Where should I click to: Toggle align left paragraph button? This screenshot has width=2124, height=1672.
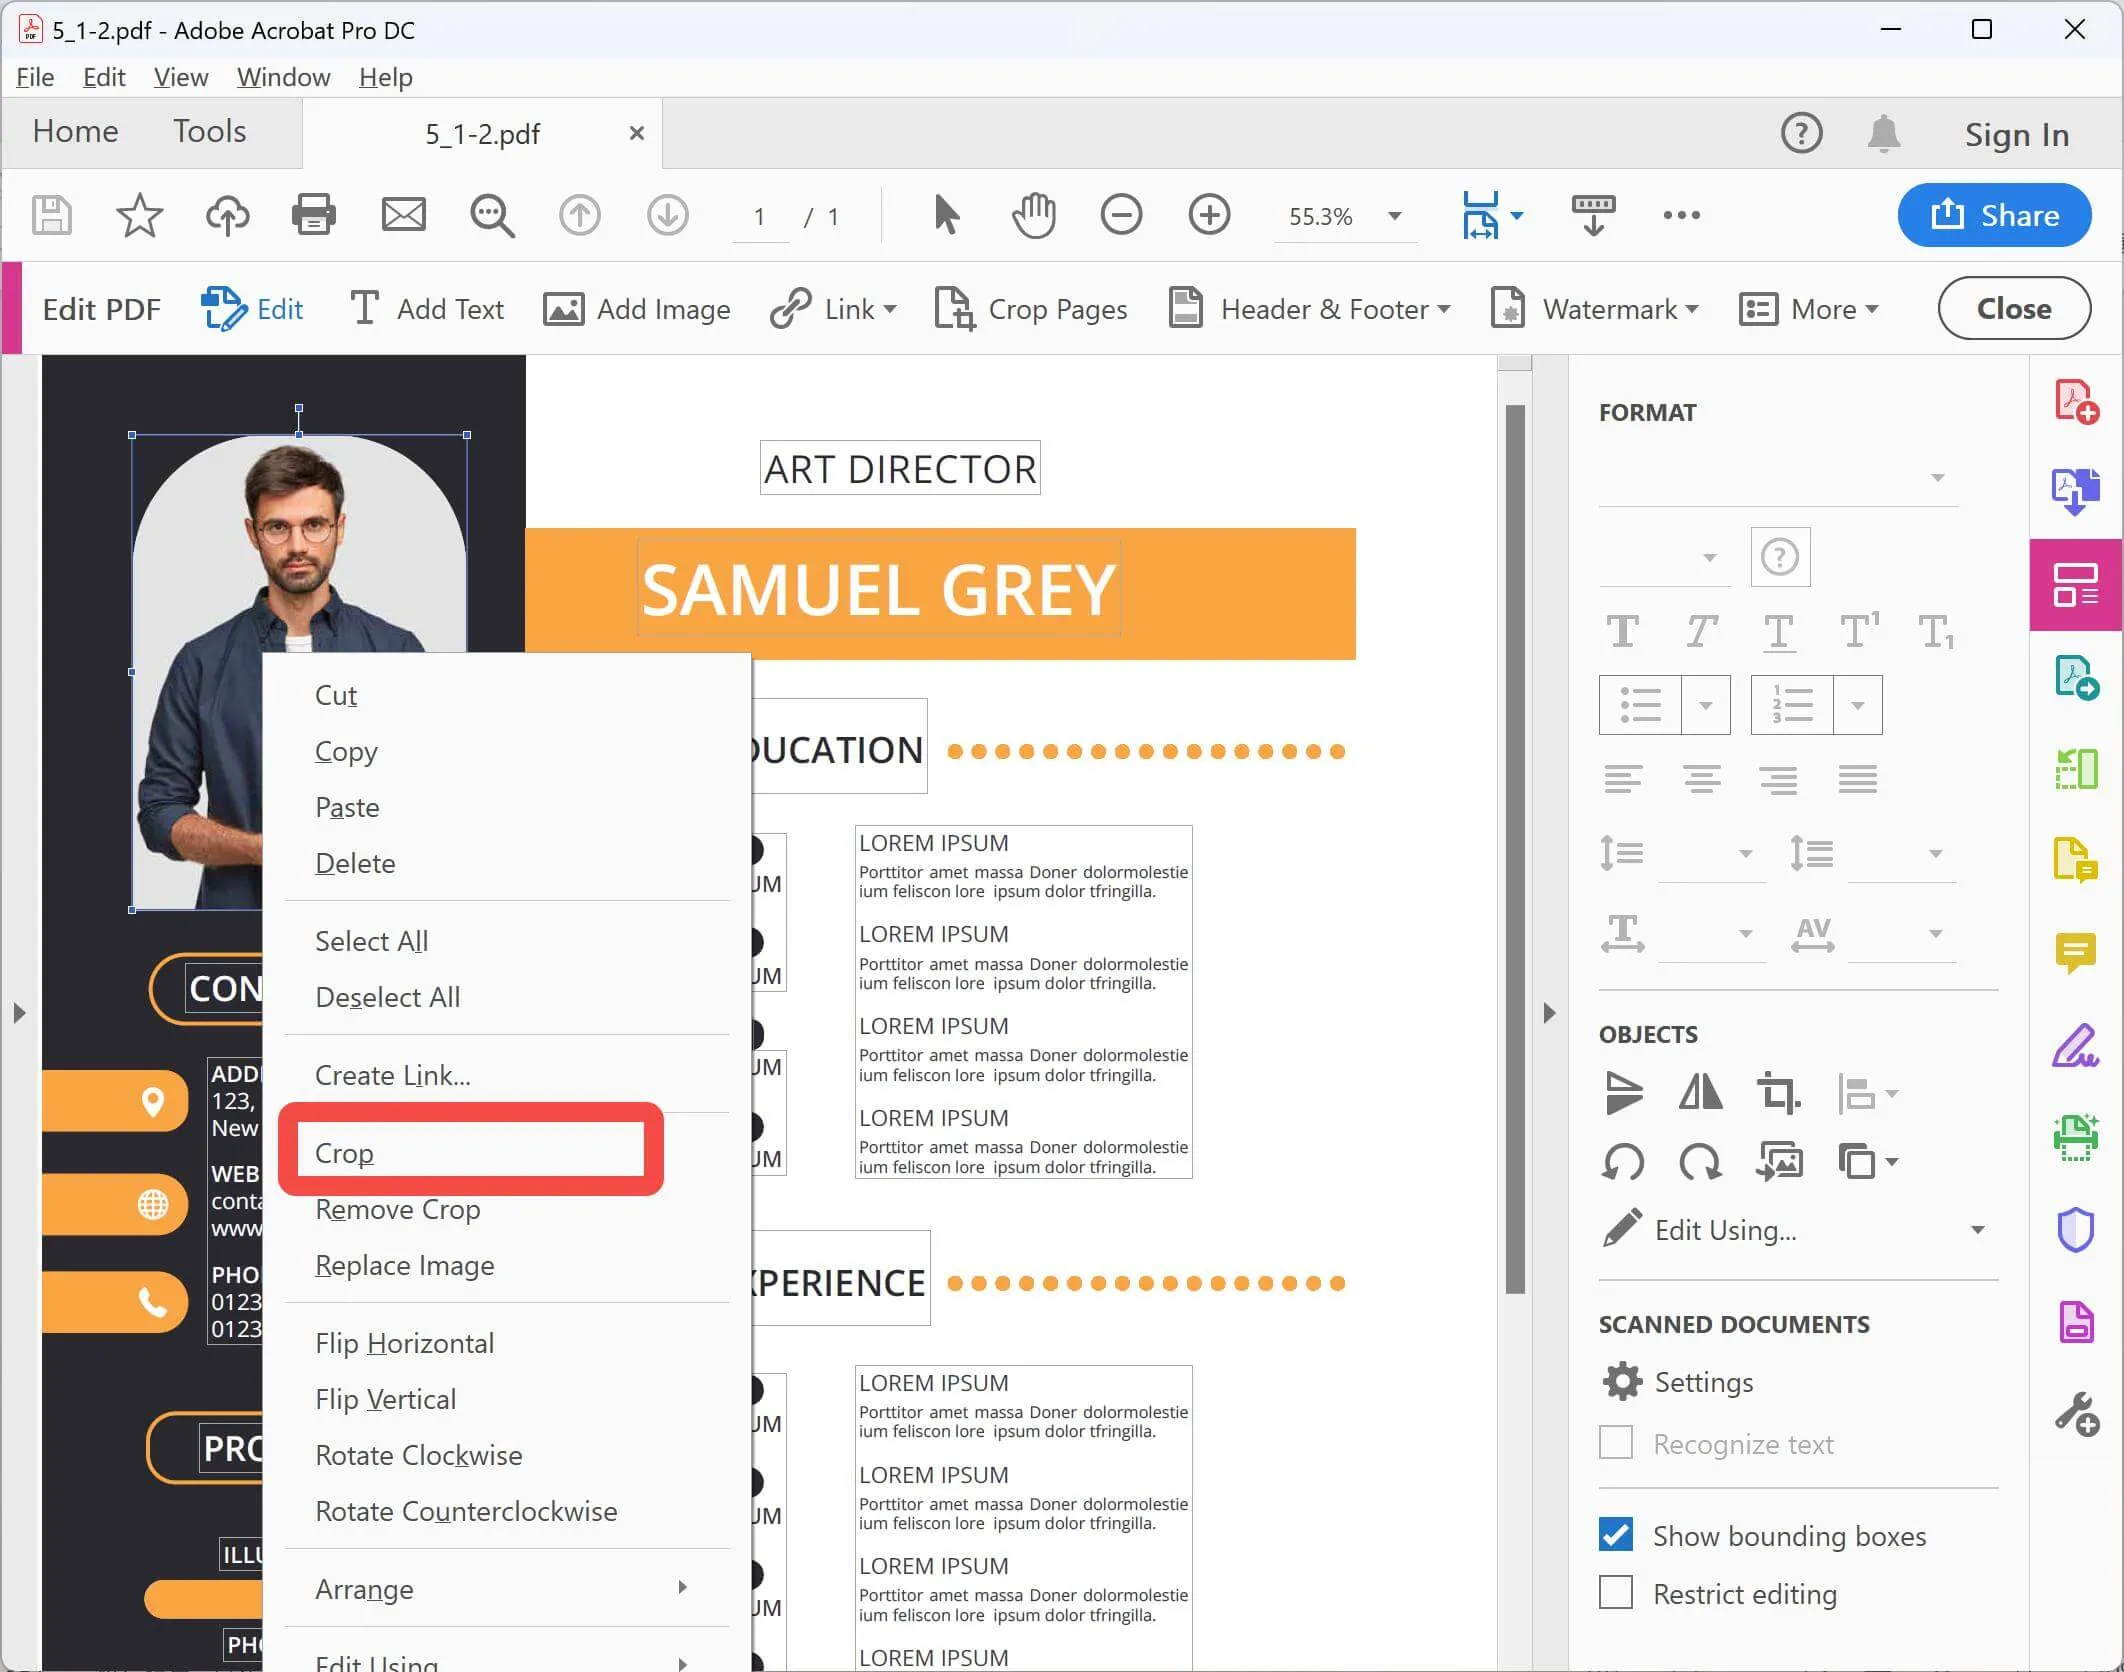(1623, 779)
